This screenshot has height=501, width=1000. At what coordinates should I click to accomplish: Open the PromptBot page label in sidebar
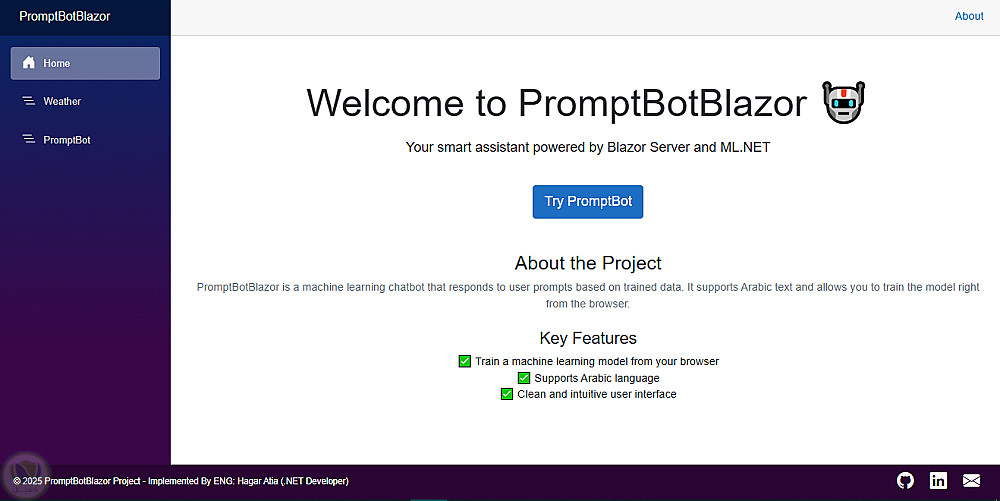[x=67, y=140]
